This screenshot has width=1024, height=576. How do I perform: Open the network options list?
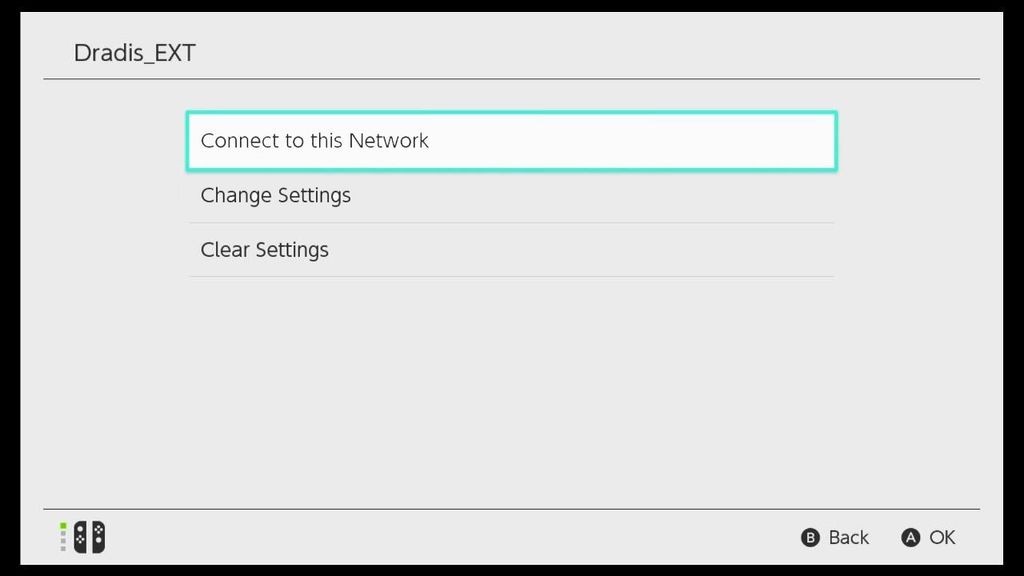point(512,195)
